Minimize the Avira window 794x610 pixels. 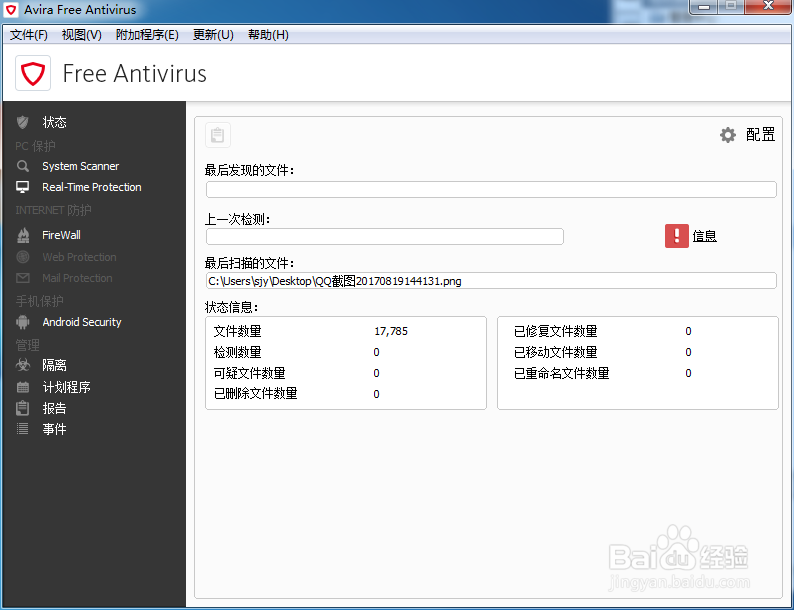704,7
